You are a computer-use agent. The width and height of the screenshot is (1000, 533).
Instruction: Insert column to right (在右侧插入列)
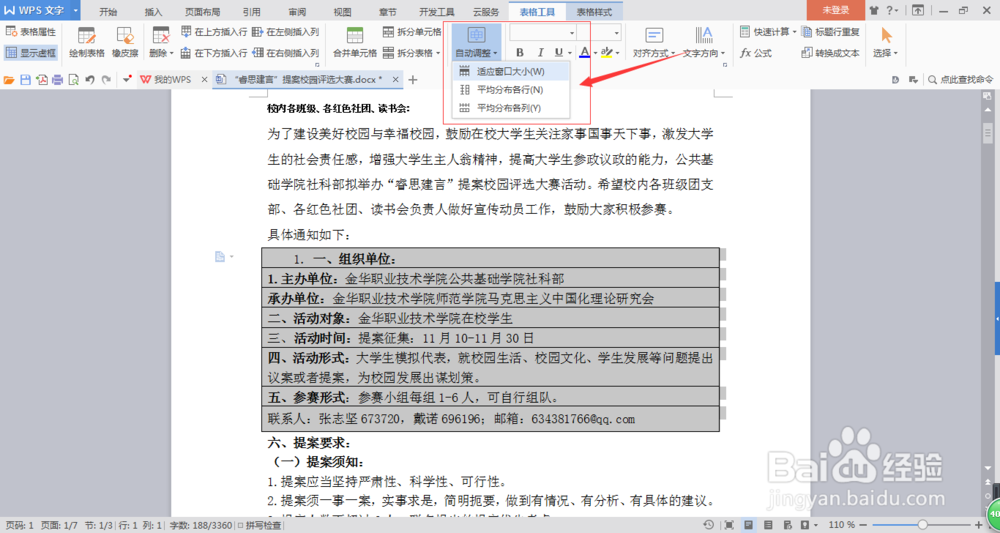coord(286,53)
